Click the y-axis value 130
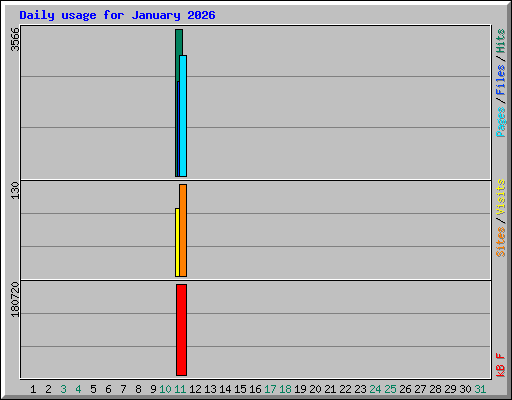The height and width of the screenshot is (400, 512). point(15,190)
